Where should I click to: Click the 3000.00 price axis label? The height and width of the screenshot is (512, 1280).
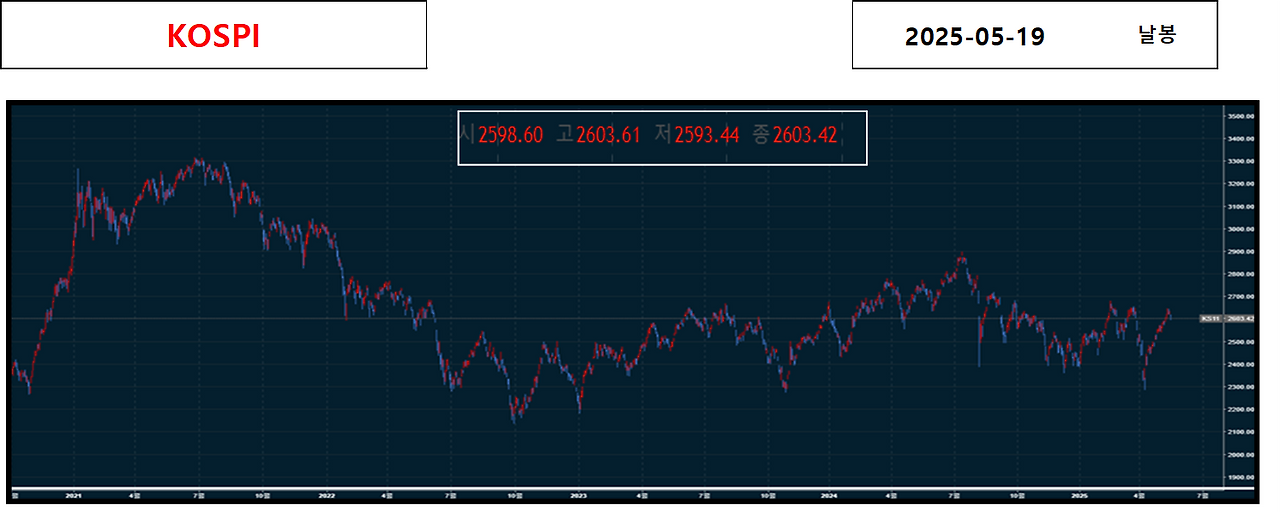click(1240, 229)
